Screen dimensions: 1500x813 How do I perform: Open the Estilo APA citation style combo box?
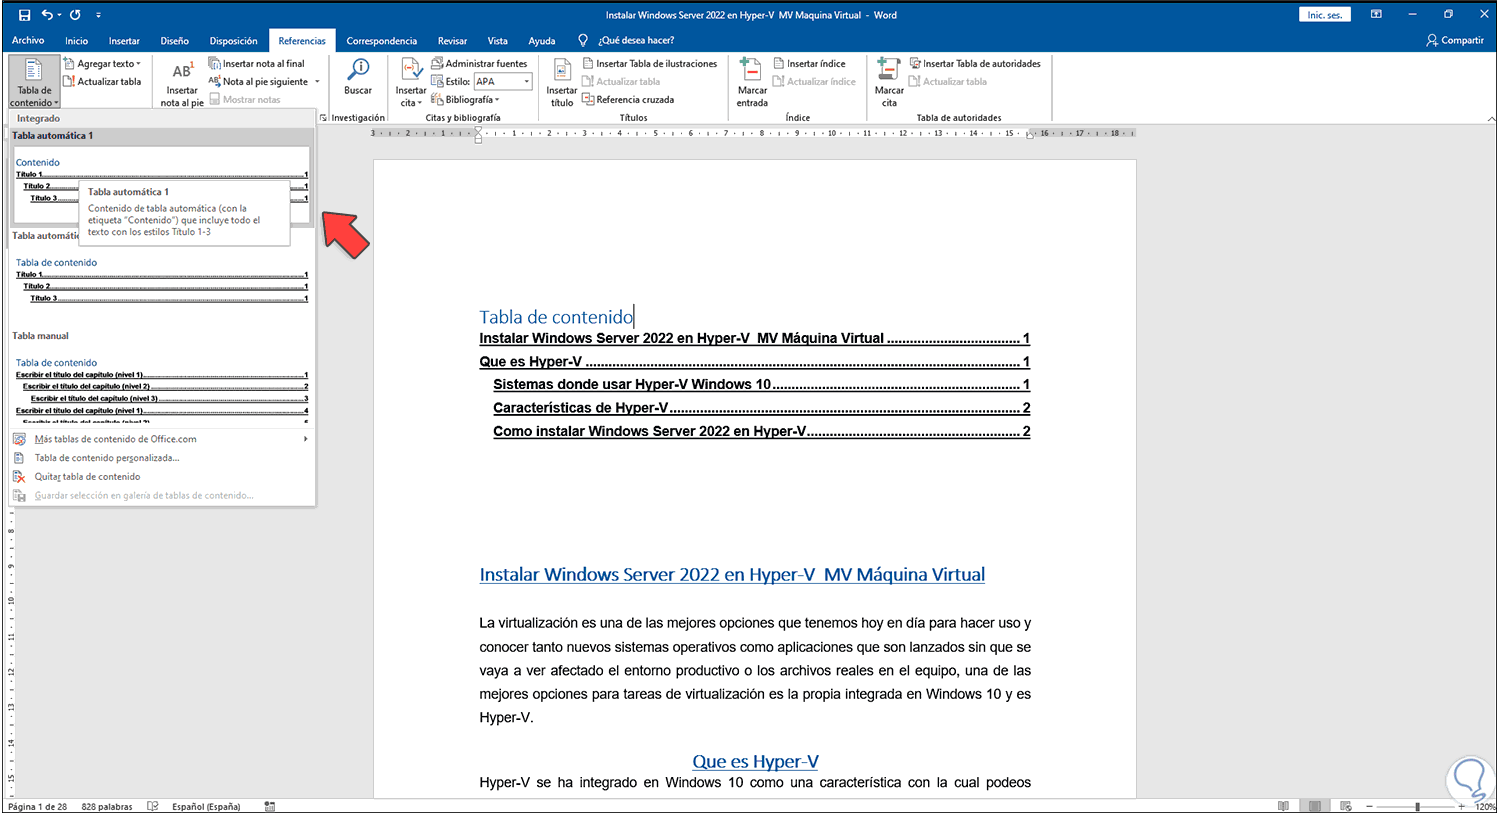click(x=503, y=82)
